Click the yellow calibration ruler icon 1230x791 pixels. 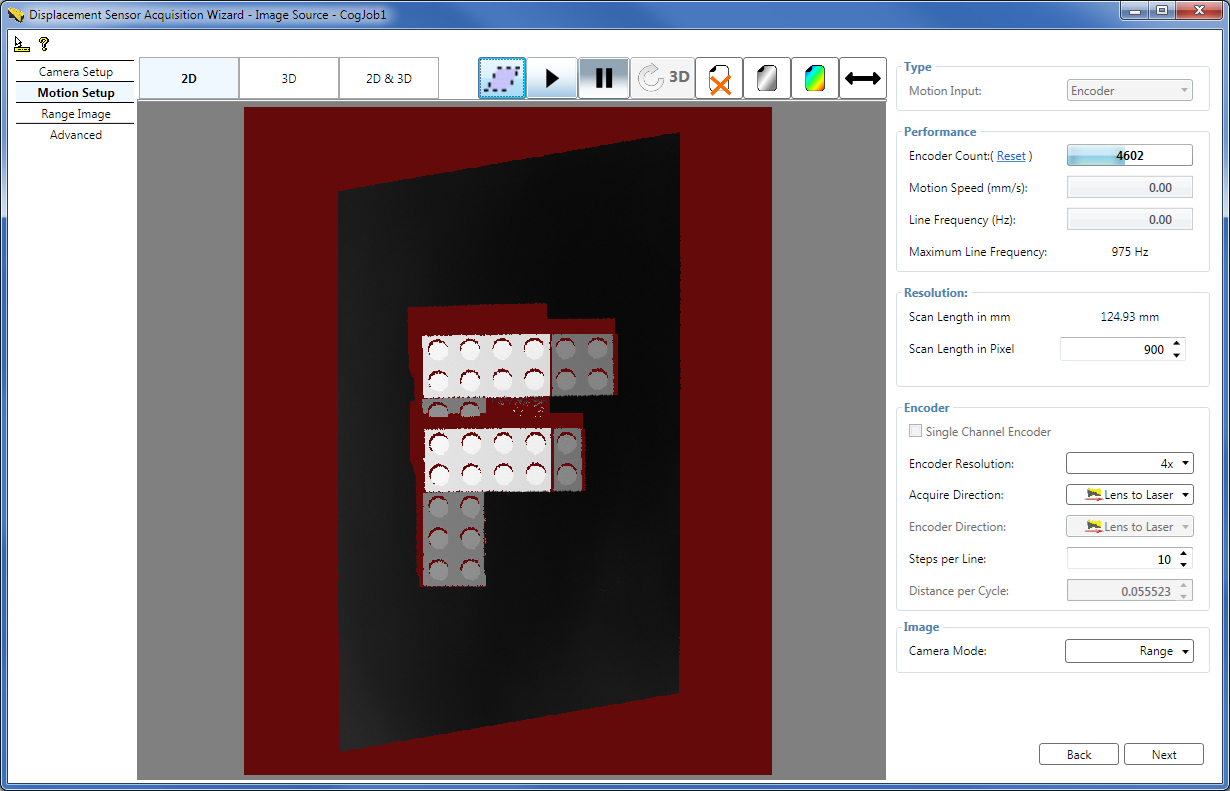click(x=20, y=44)
